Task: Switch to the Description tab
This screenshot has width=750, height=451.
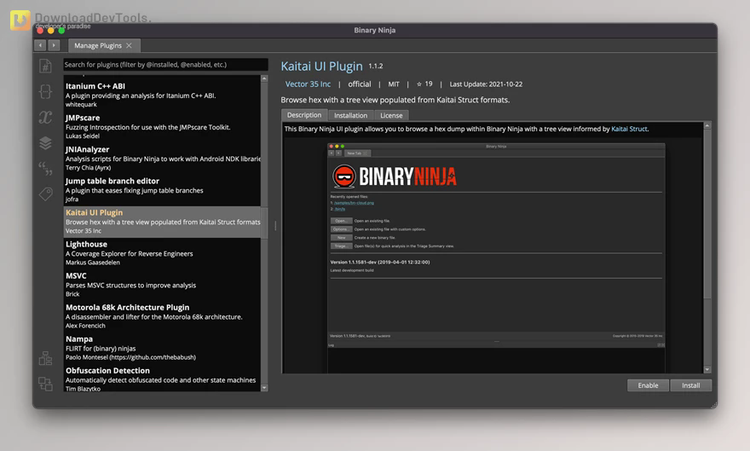Action: tap(304, 115)
